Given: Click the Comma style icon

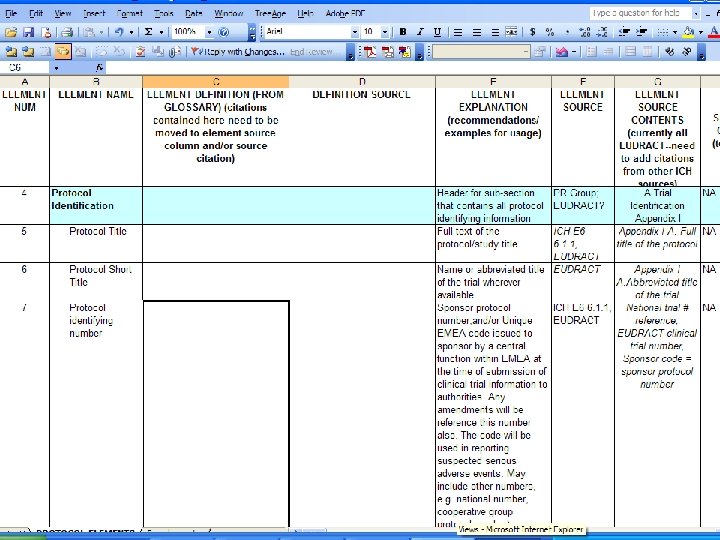Looking at the screenshot, I should (x=568, y=32).
